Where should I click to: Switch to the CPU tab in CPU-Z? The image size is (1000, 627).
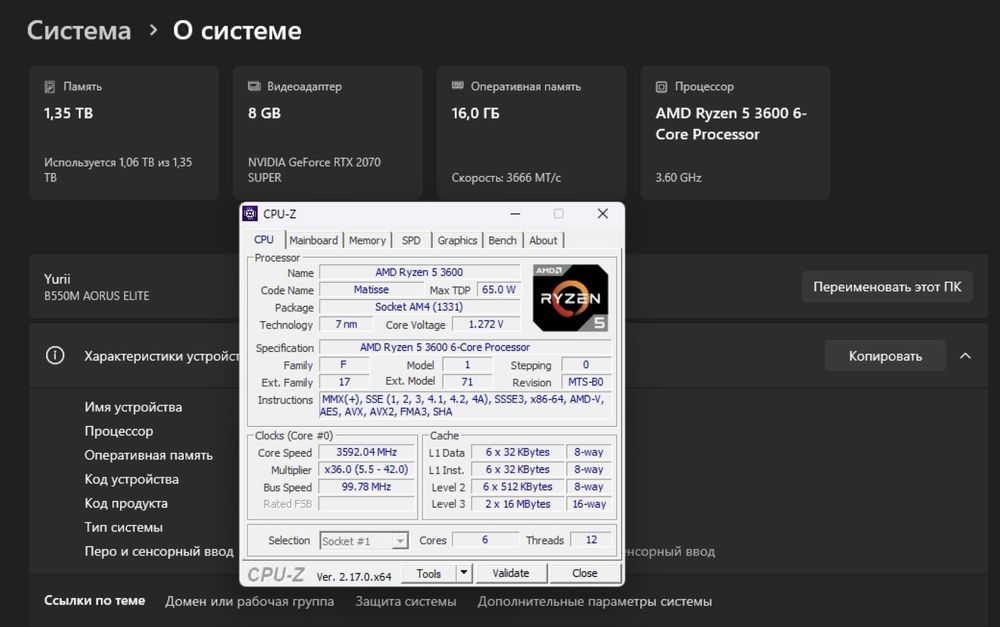(x=264, y=240)
